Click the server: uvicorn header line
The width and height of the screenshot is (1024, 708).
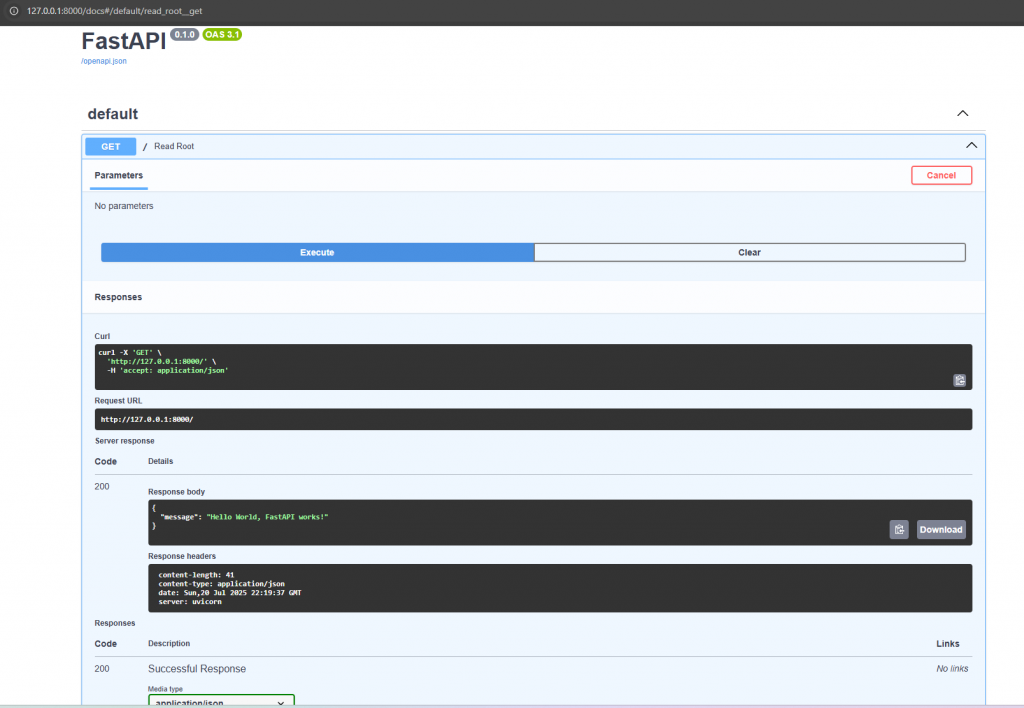[x=190, y=602]
